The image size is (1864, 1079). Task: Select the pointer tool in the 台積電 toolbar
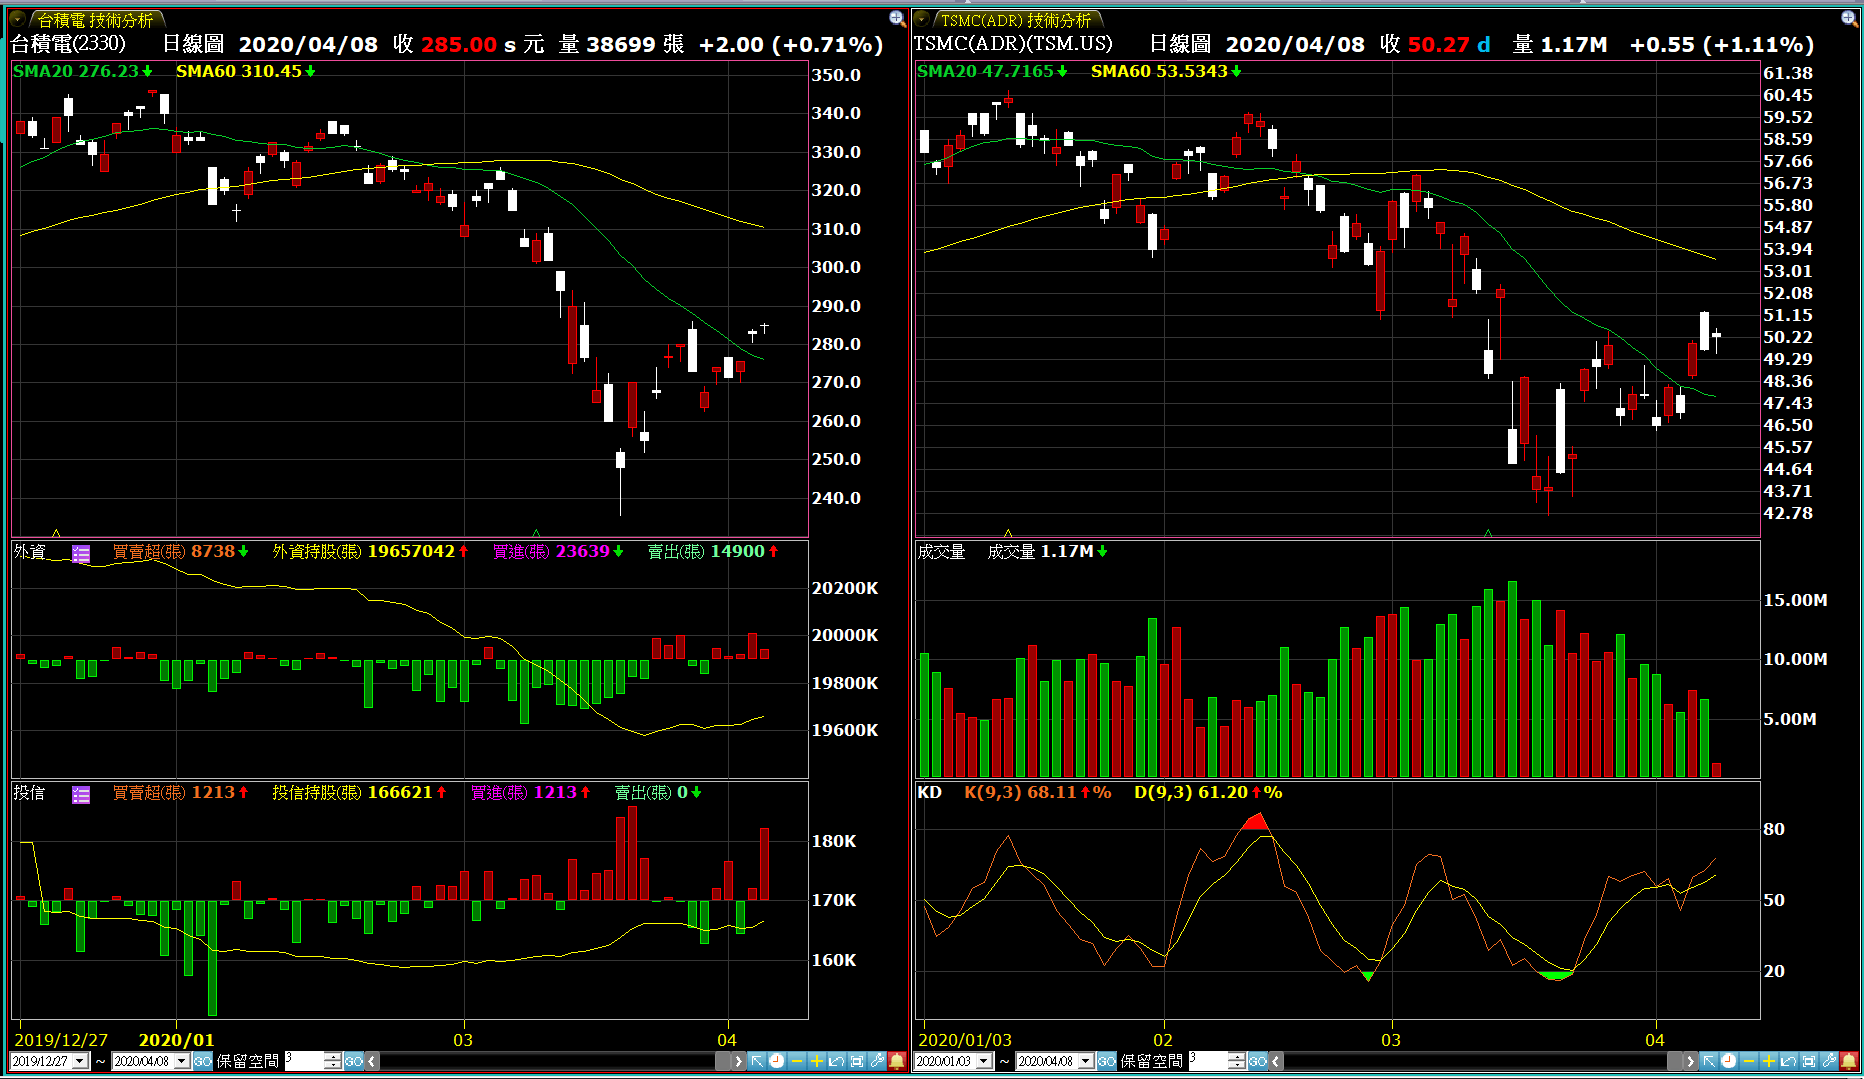coord(757,1061)
